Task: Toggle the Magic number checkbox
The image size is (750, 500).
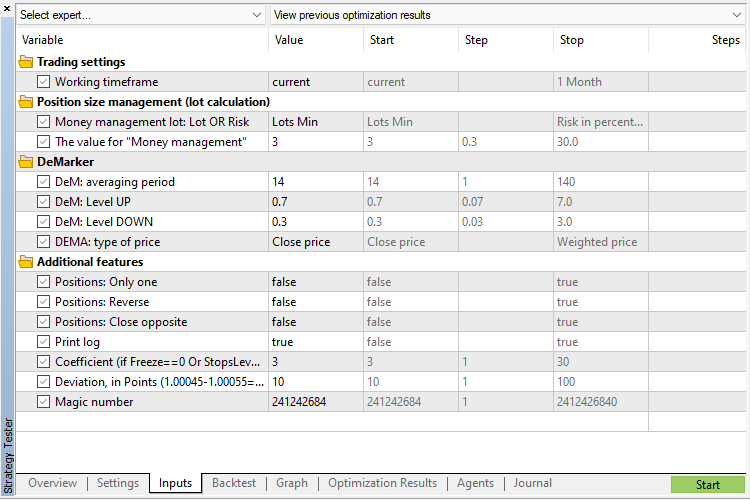Action: click(43, 402)
